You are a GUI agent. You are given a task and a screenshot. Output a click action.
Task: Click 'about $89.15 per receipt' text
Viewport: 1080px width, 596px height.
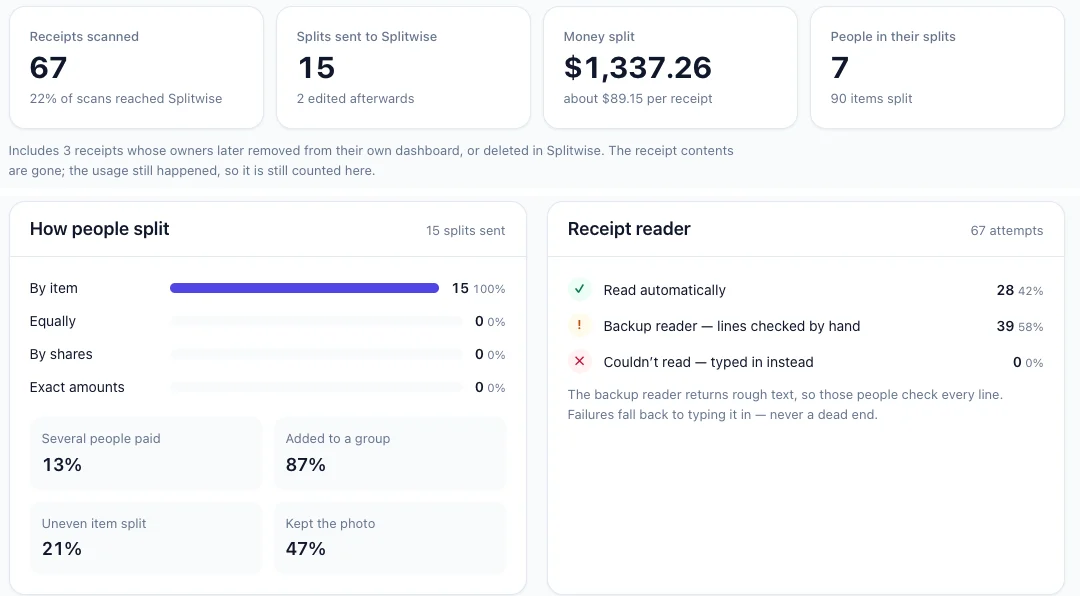[638, 99]
